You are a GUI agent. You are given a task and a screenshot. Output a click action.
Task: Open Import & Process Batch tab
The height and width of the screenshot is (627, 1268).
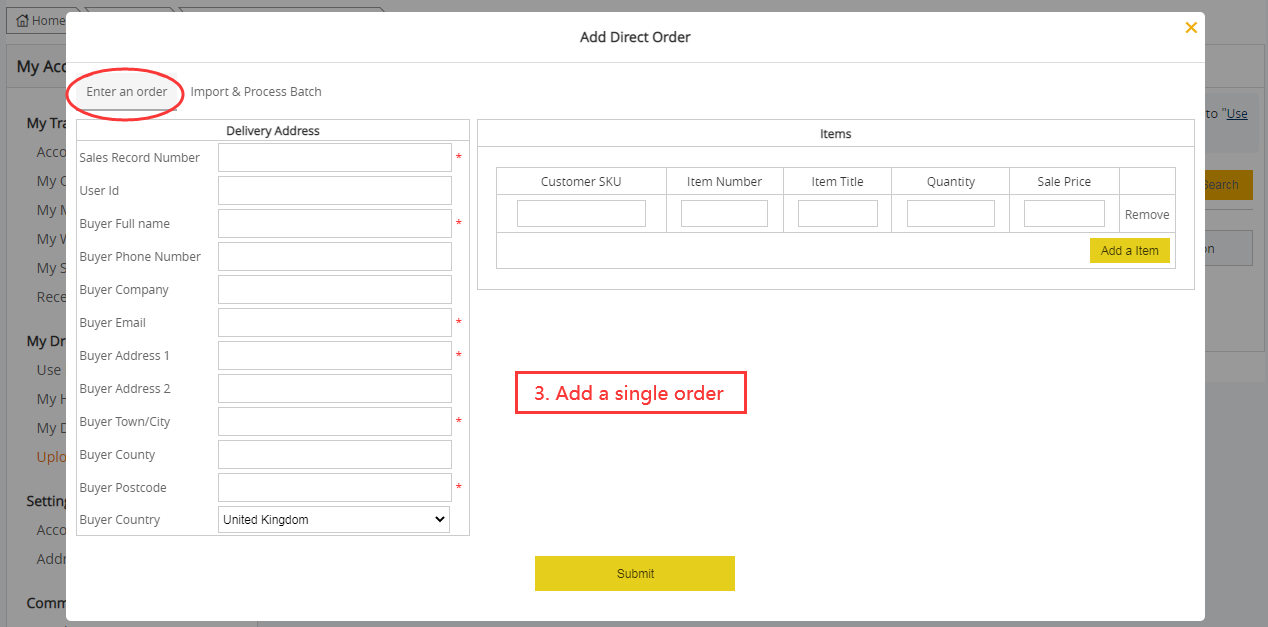pyautogui.click(x=256, y=92)
